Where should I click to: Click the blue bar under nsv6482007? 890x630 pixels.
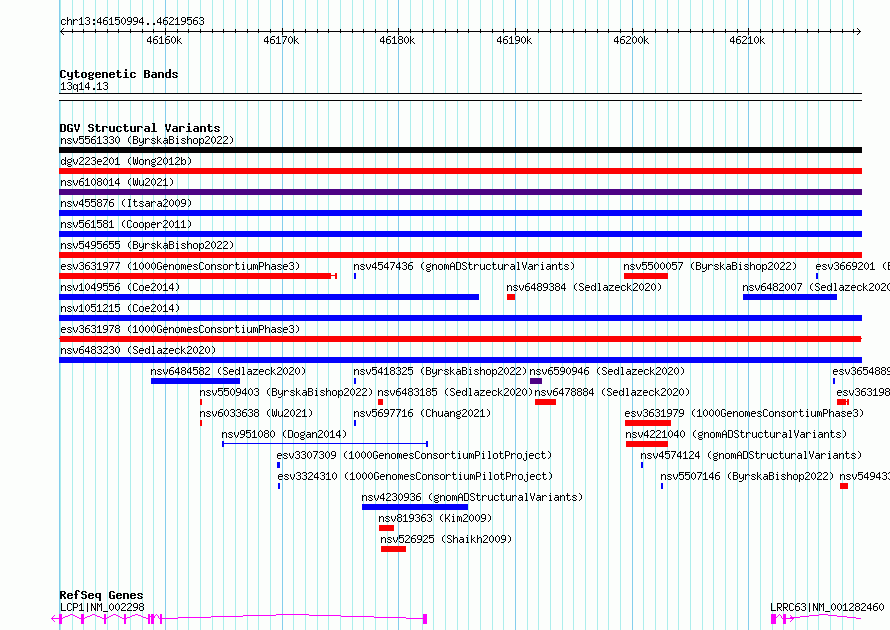[x=790, y=297]
